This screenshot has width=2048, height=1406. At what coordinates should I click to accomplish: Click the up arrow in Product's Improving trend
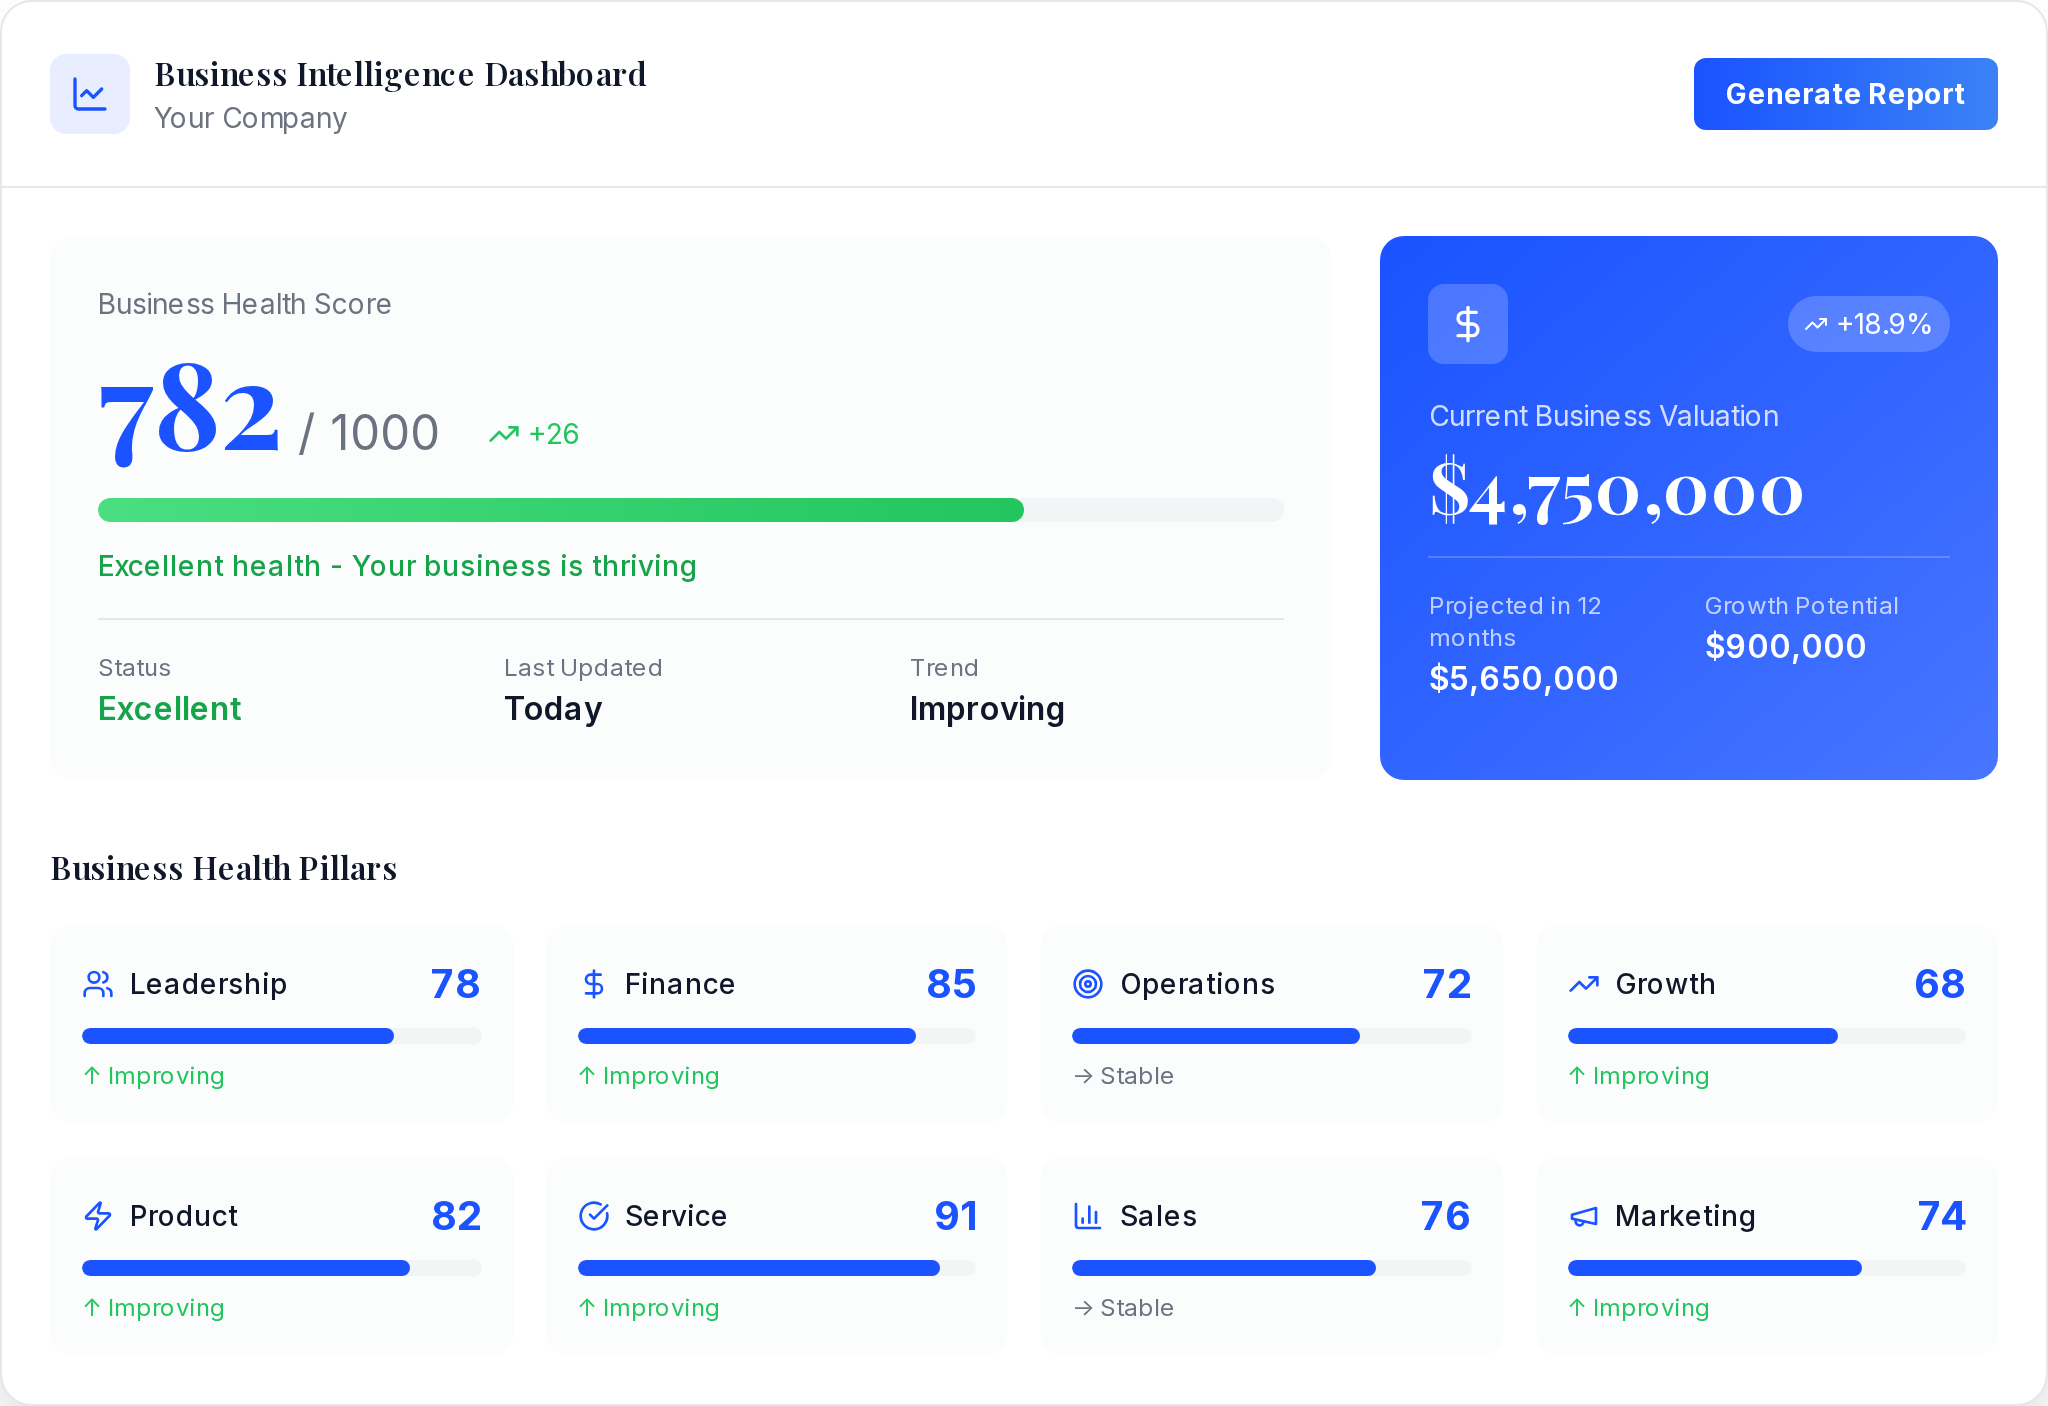coord(92,1307)
